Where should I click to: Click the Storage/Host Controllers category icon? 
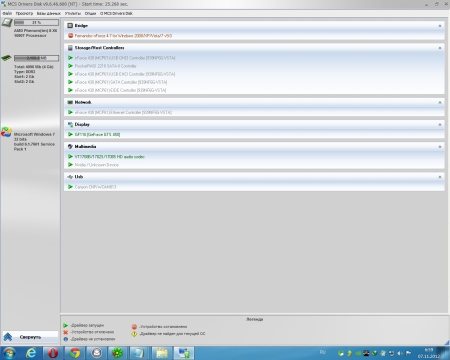(70, 48)
